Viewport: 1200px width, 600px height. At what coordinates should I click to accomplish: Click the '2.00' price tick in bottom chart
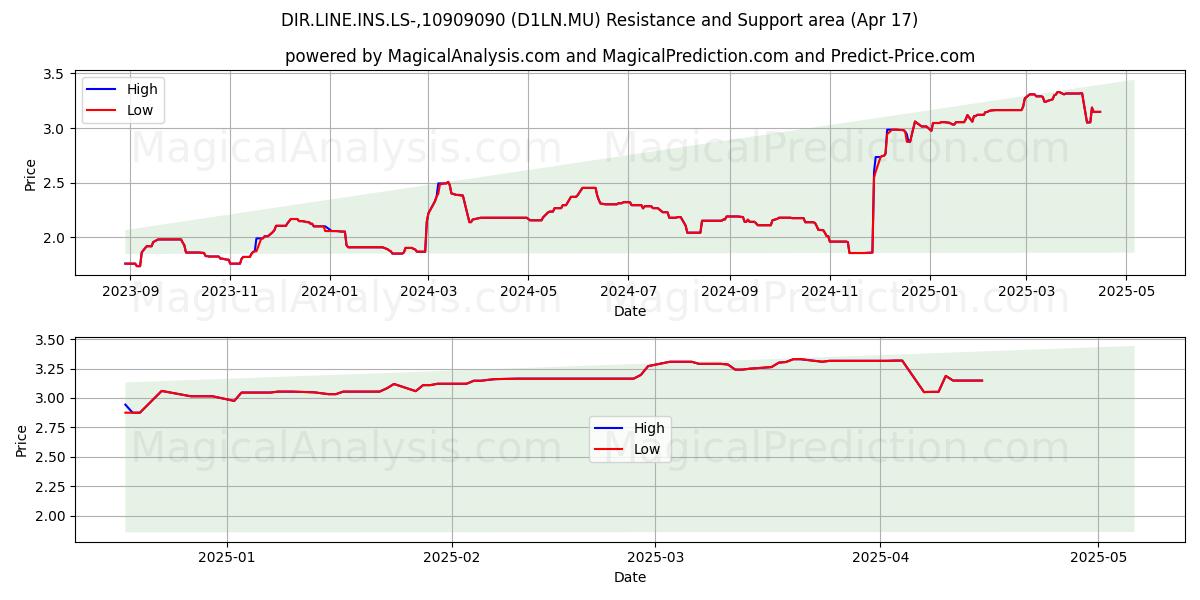pos(50,517)
